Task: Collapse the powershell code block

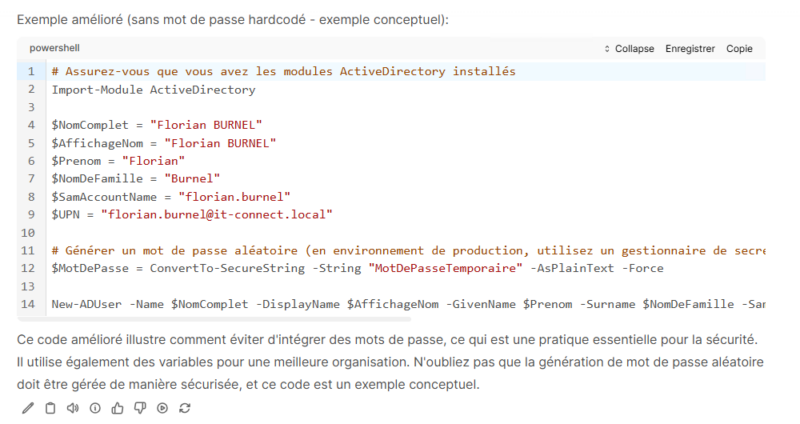Action: point(629,48)
